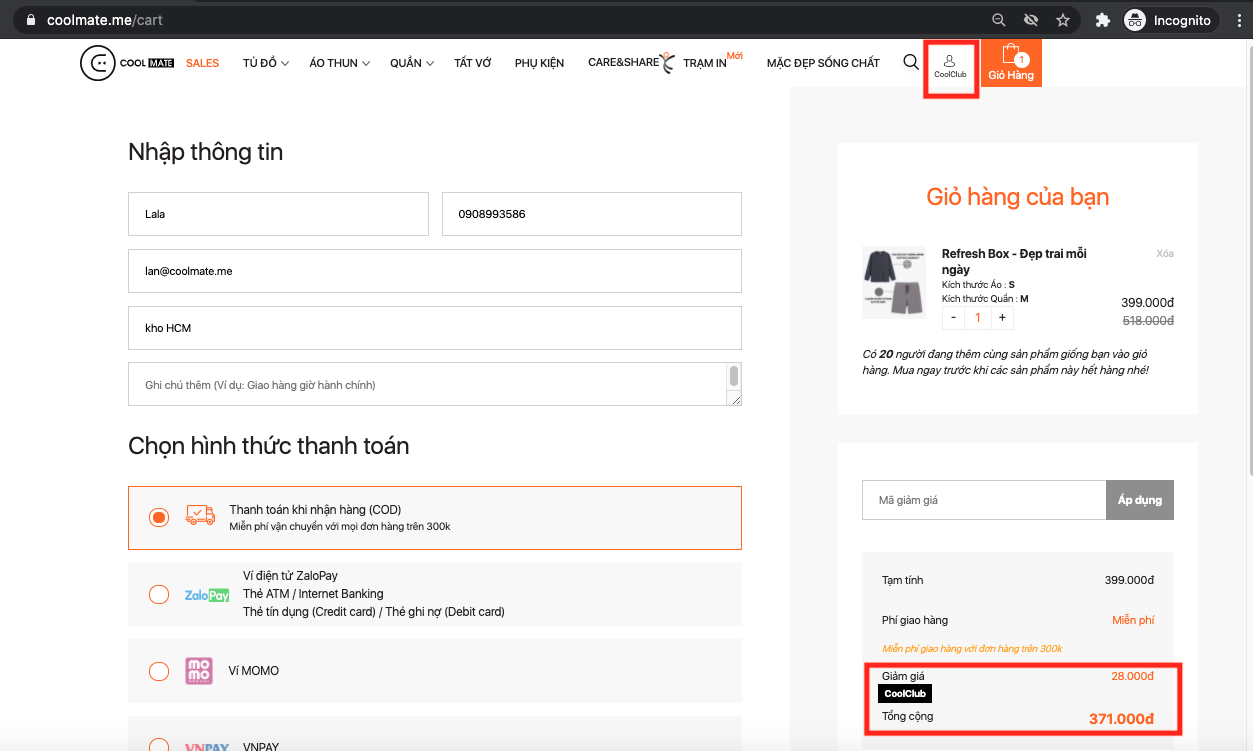Click the MoMo wallet logo
The width and height of the screenshot is (1253, 751).
[199, 671]
